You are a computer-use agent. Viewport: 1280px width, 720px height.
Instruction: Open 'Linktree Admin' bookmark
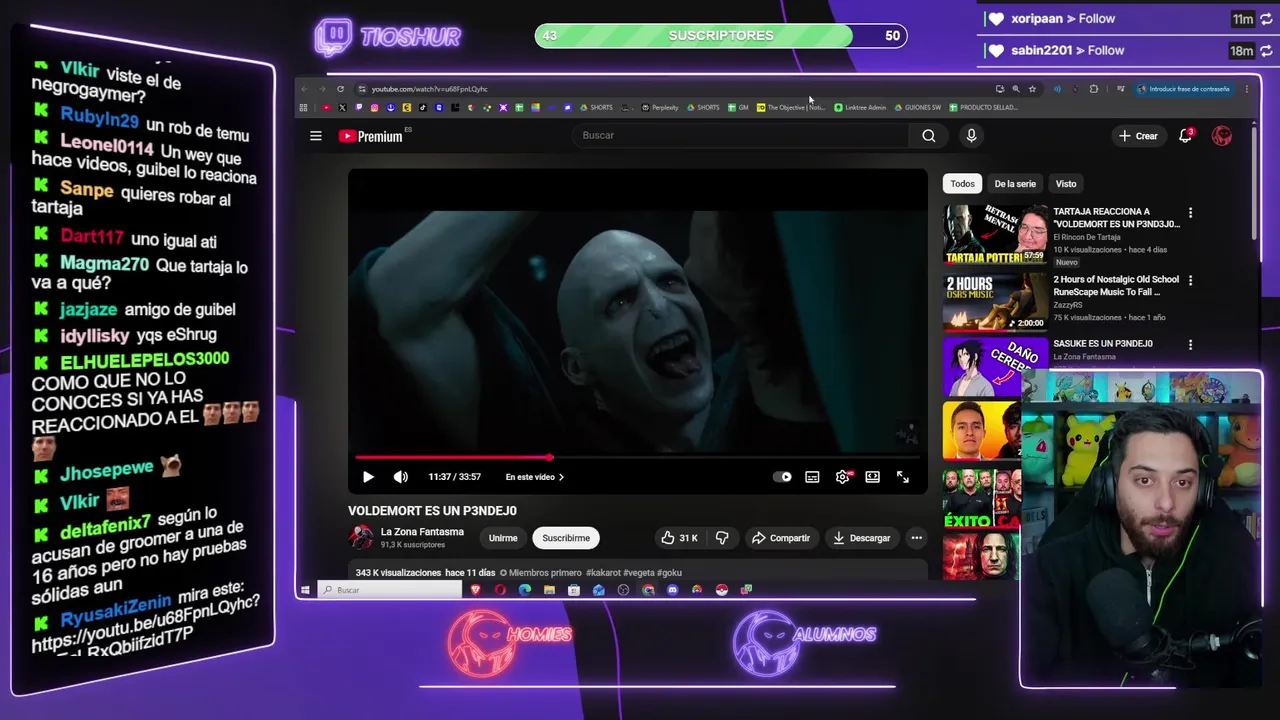click(860, 107)
